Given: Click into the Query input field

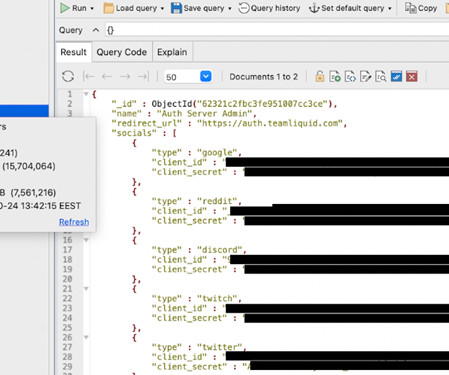Looking at the screenshot, I should (277, 30).
